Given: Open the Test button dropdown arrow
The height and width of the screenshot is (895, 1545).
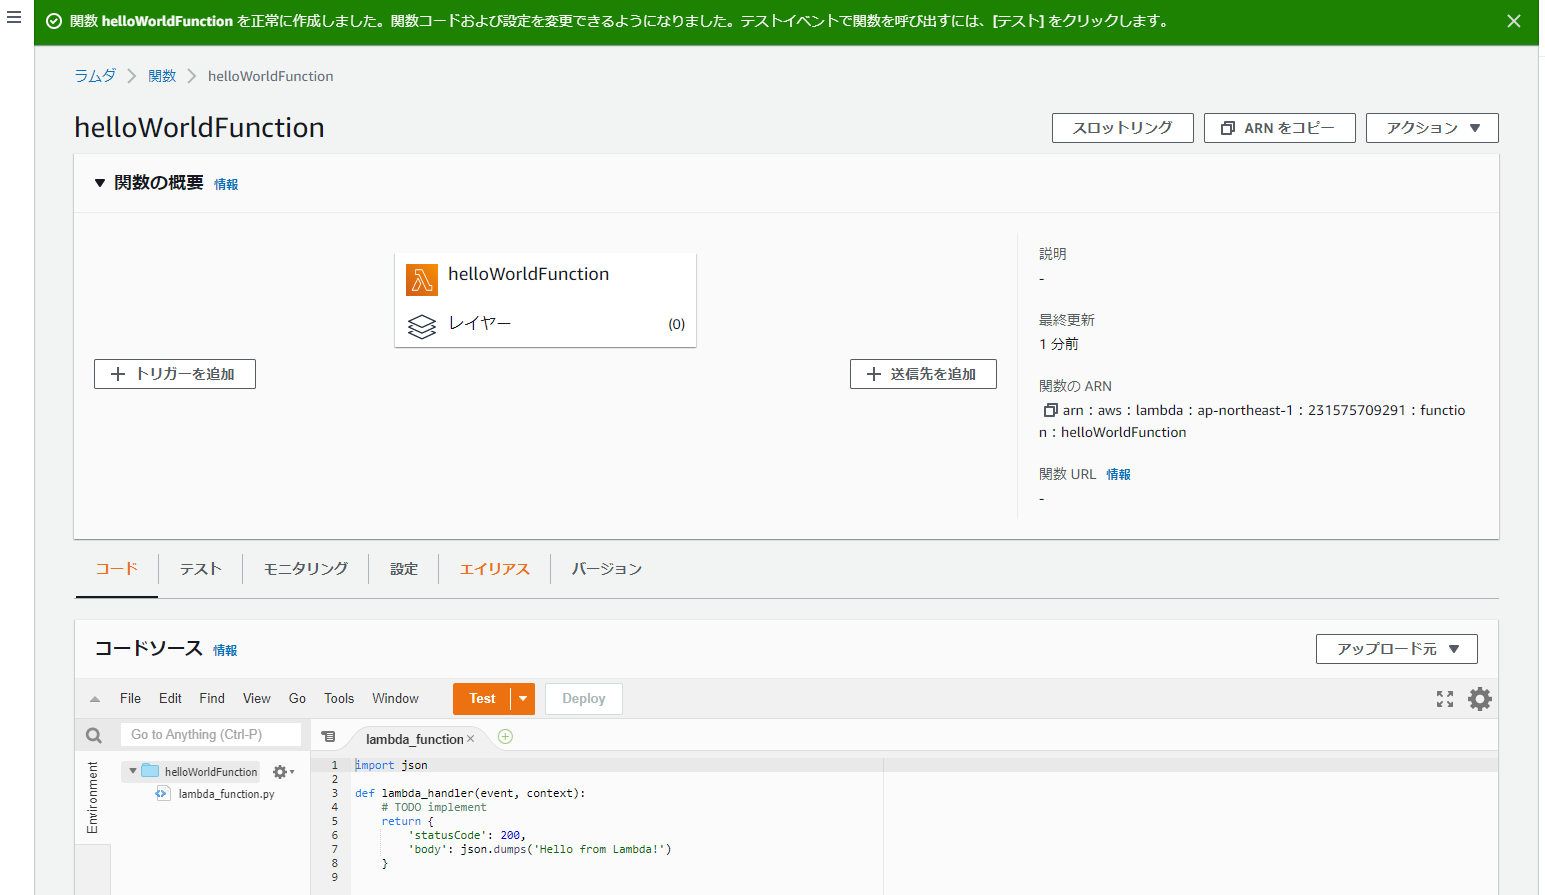Looking at the screenshot, I should click(x=523, y=699).
